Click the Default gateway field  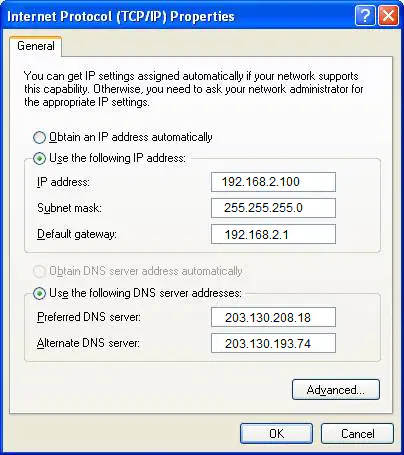[x=273, y=234]
